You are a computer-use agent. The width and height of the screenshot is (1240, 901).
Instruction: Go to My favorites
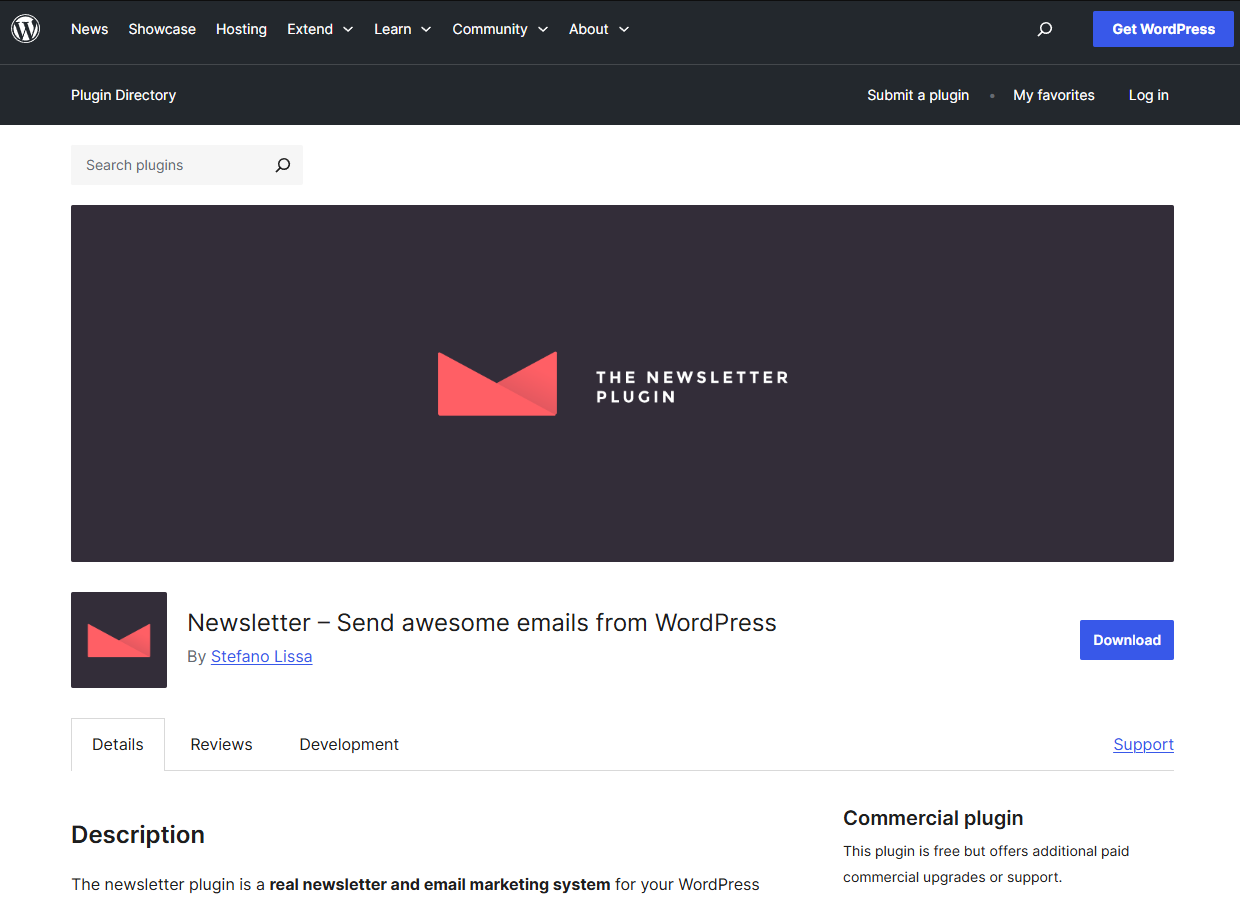[1054, 95]
